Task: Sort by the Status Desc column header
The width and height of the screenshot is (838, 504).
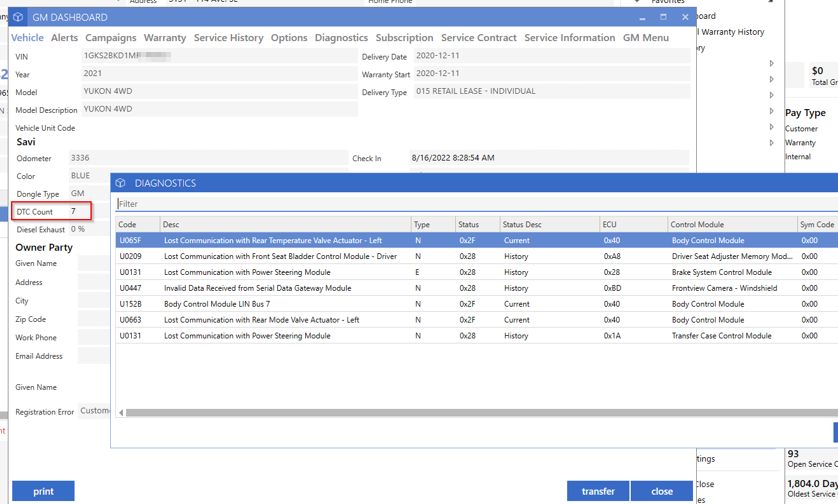Action: [x=549, y=224]
